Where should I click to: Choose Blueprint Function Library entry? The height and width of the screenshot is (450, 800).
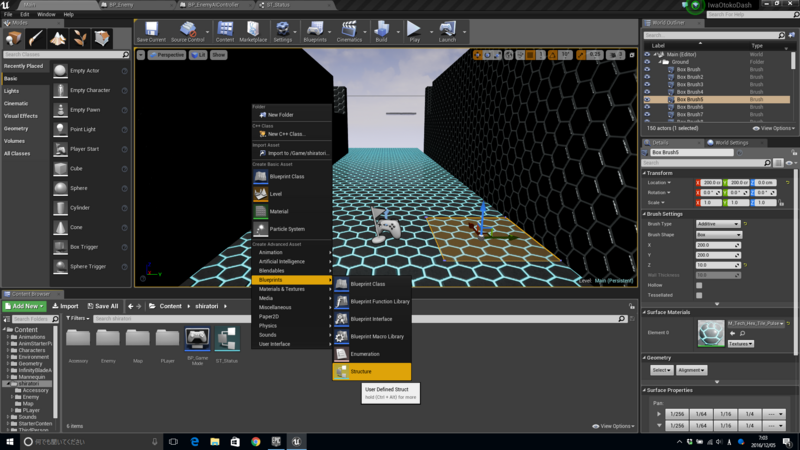tap(372, 302)
